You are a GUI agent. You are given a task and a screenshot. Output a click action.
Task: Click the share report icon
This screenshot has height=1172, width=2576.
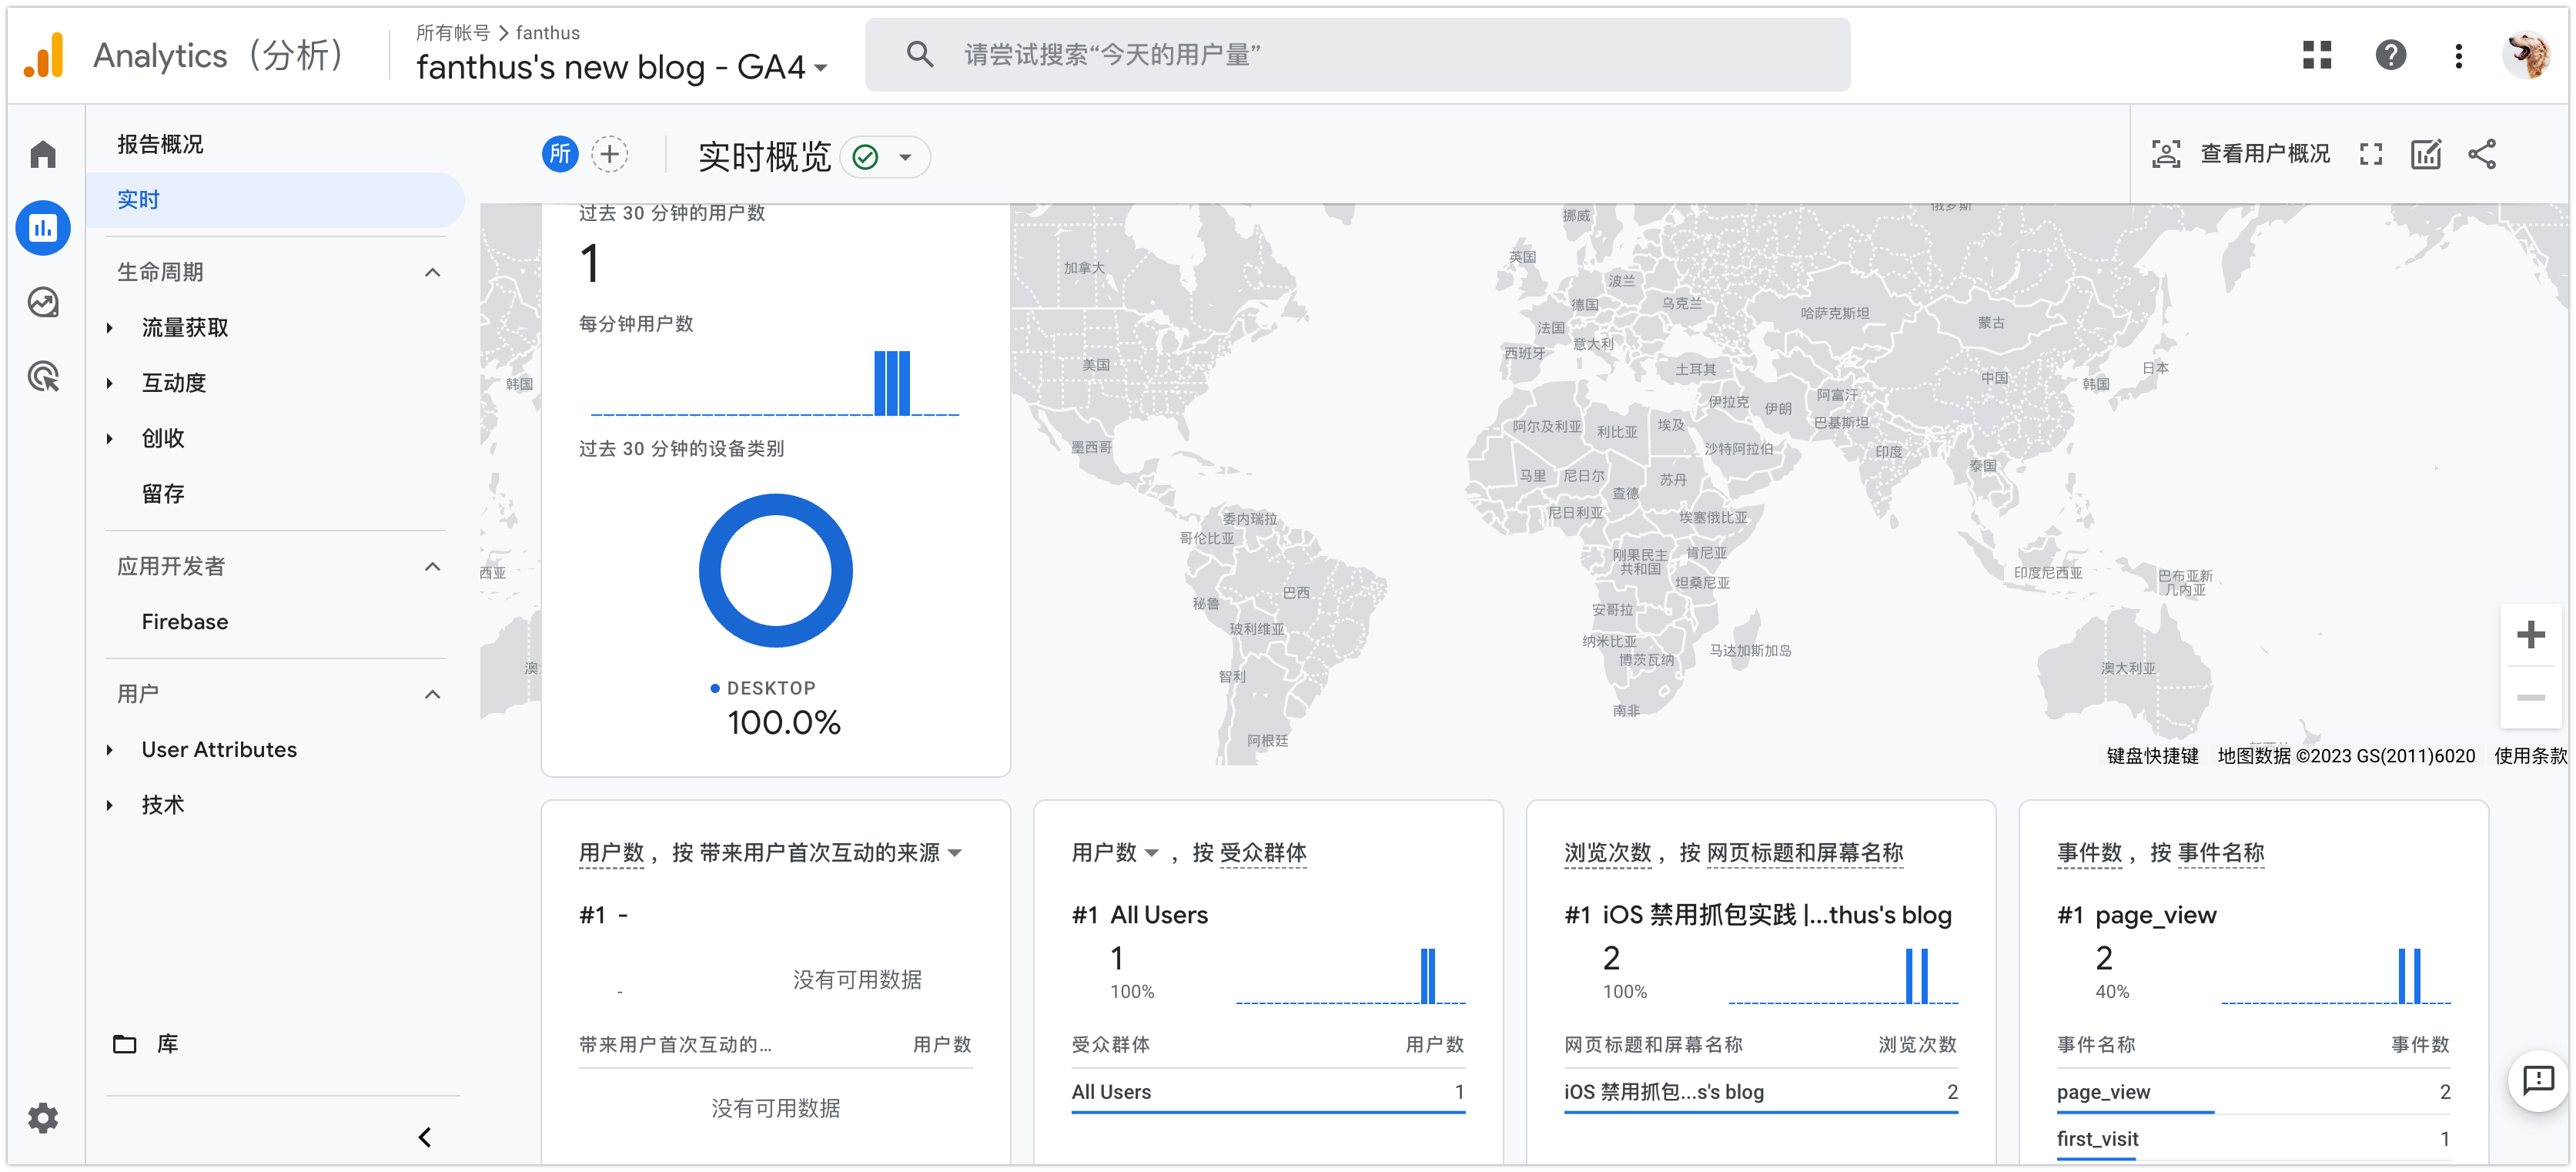point(2482,154)
